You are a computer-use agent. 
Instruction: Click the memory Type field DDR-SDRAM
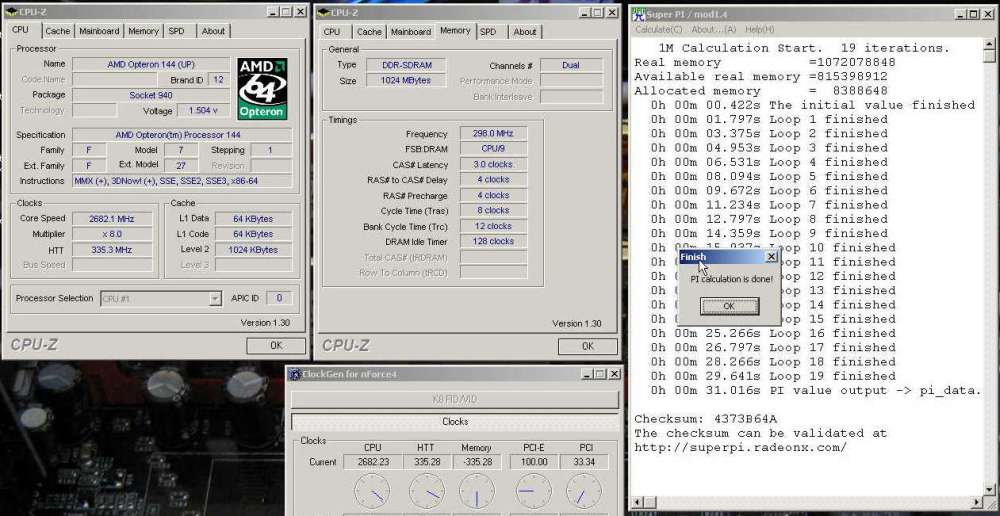pos(406,65)
